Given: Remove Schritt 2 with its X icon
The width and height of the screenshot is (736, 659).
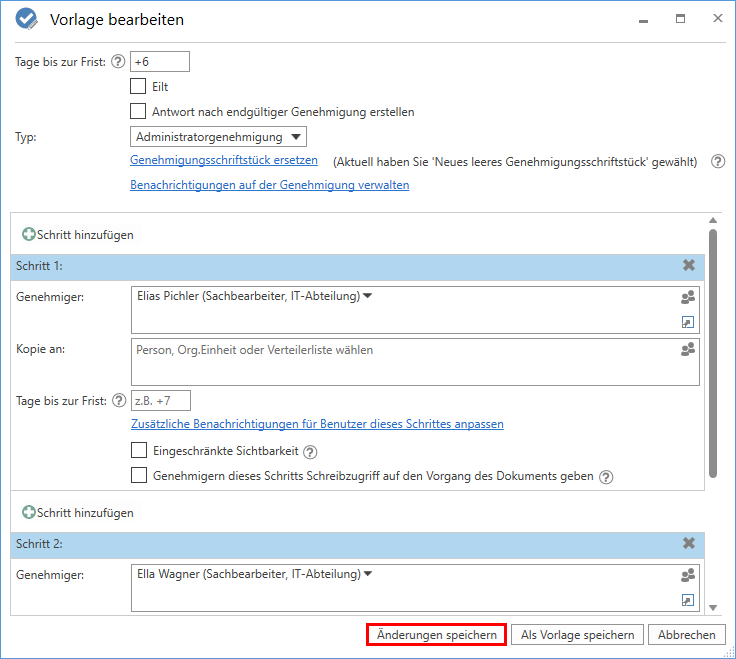Looking at the screenshot, I should 688,543.
